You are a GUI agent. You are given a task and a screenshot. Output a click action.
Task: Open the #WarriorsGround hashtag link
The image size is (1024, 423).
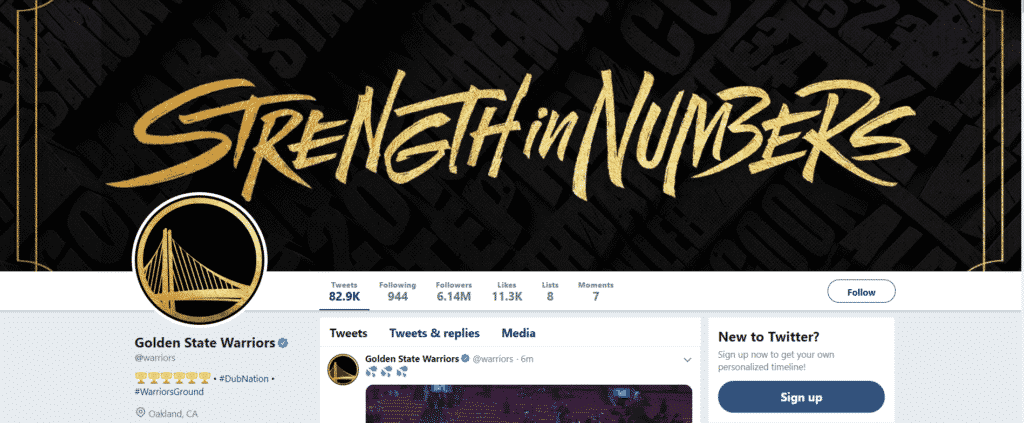tap(169, 392)
